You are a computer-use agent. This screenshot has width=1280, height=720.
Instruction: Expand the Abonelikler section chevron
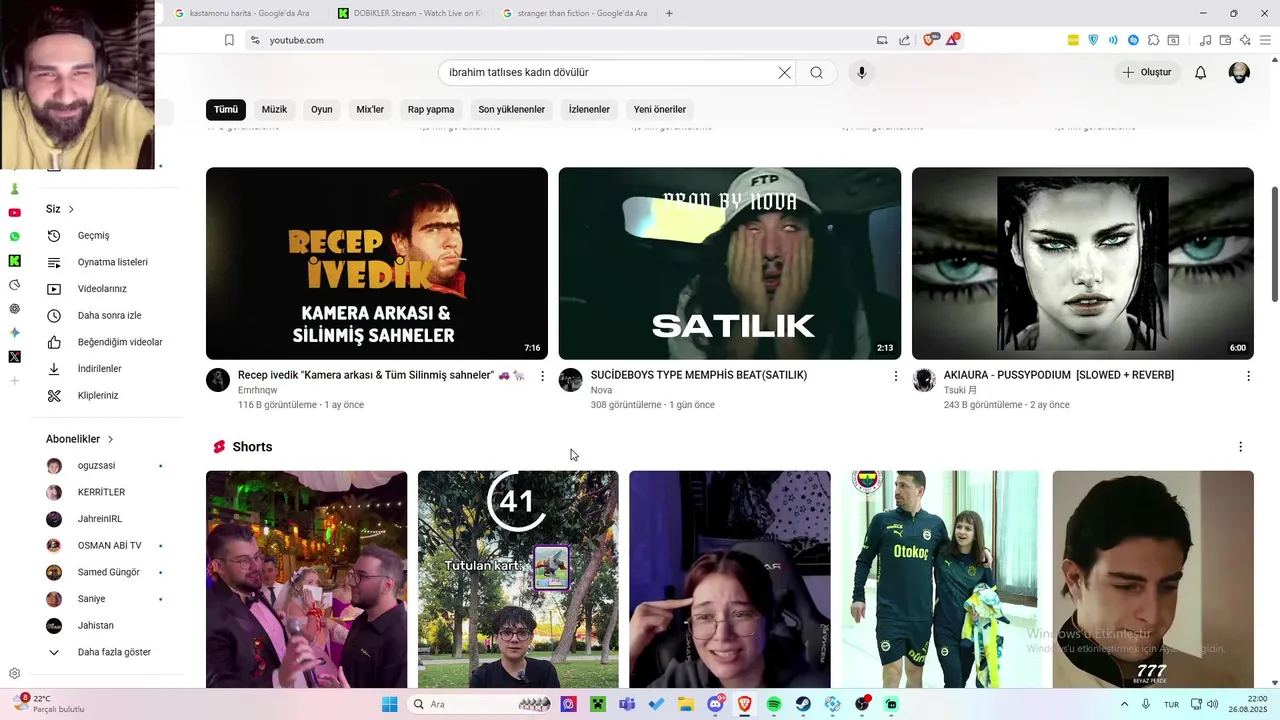pos(110,439)
